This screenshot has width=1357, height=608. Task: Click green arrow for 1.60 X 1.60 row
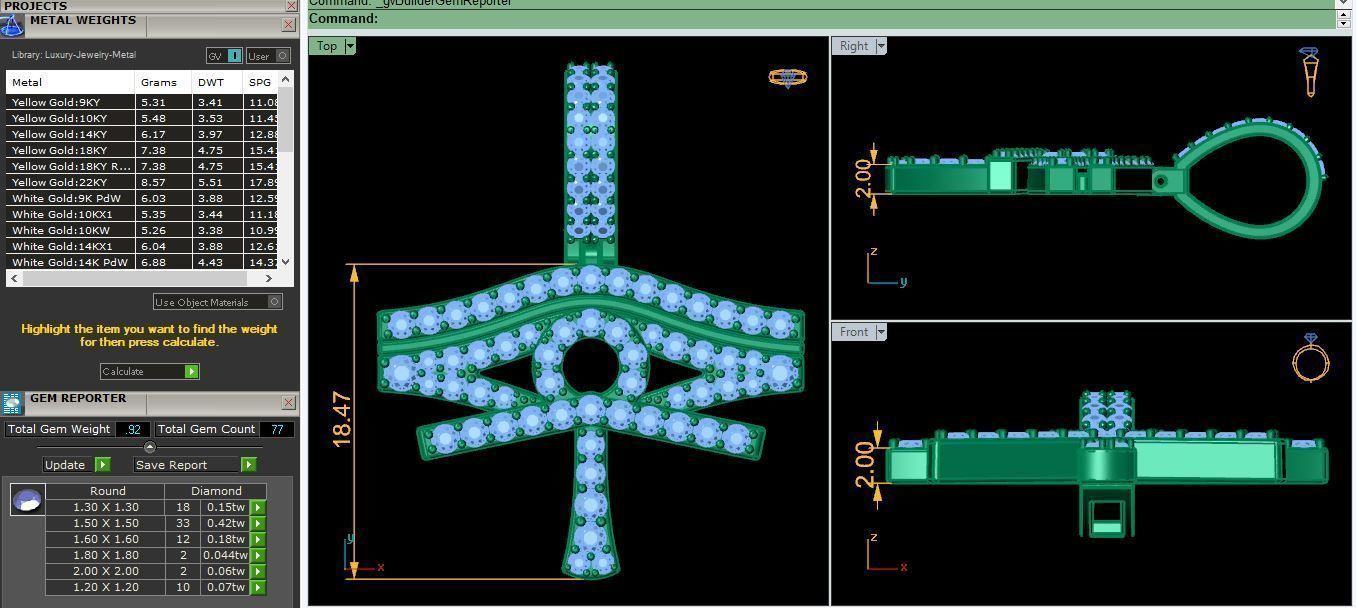pos(258,539)
